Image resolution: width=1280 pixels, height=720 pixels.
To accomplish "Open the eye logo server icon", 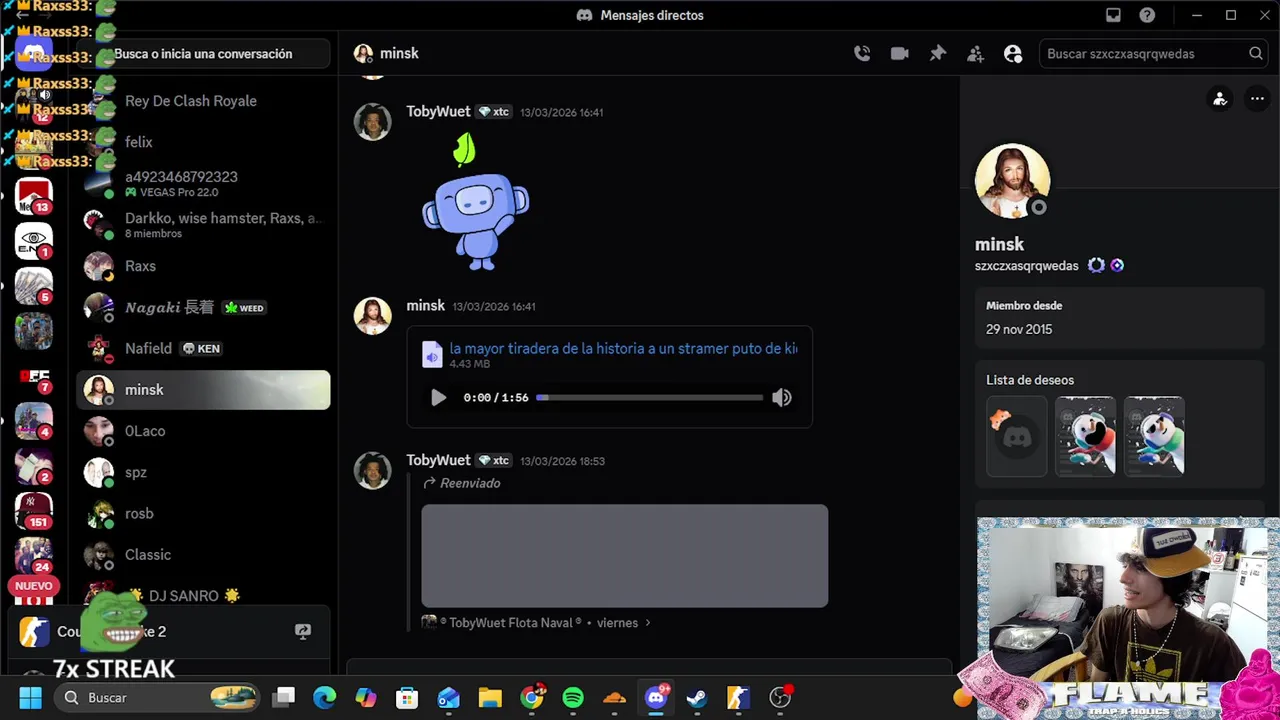I will pyautogui.click(x=33, y=240).
